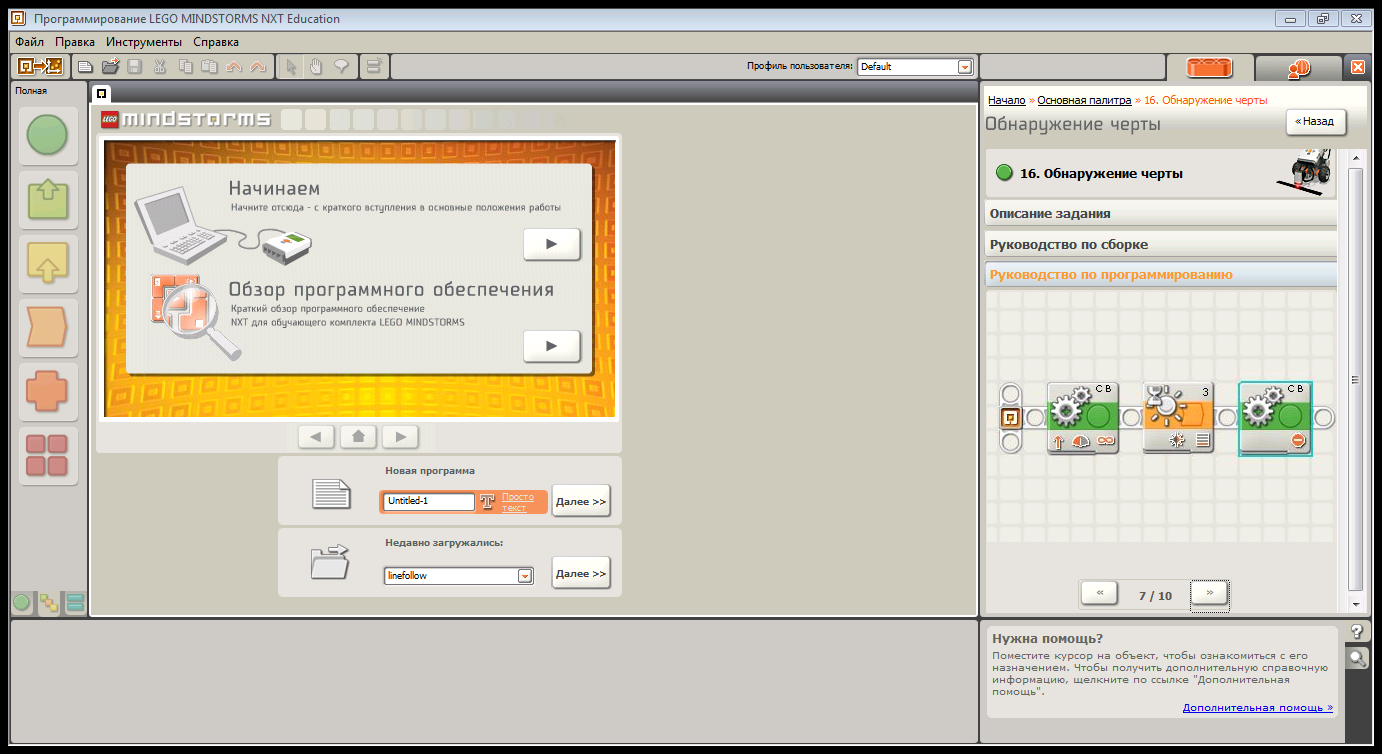Cut selection using the scissors icon
The height and width of the screenshot is (754, 1382).
pyautogui.click(x=159, y=67)
